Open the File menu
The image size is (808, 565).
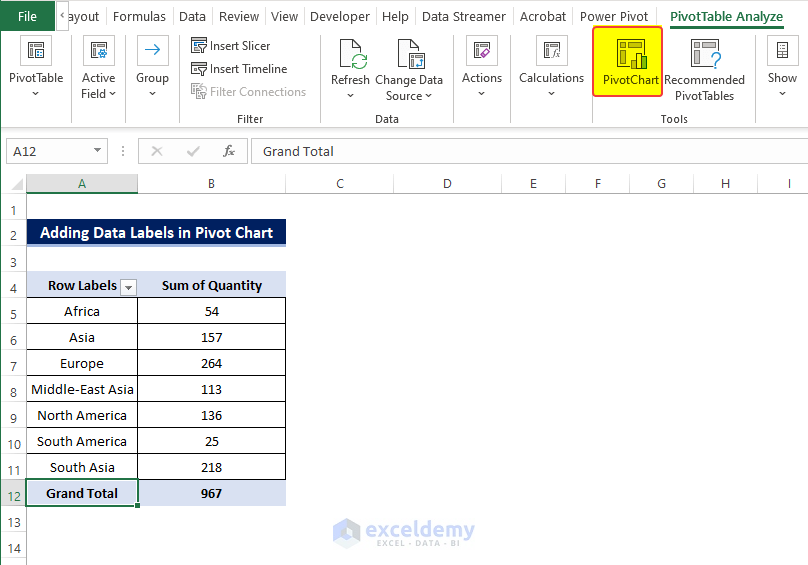(x=27, y=16)
